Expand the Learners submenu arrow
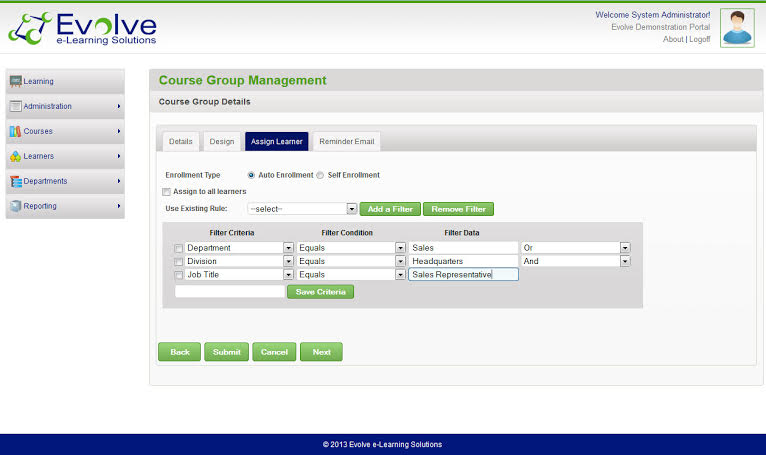 (x=119, y=156)
